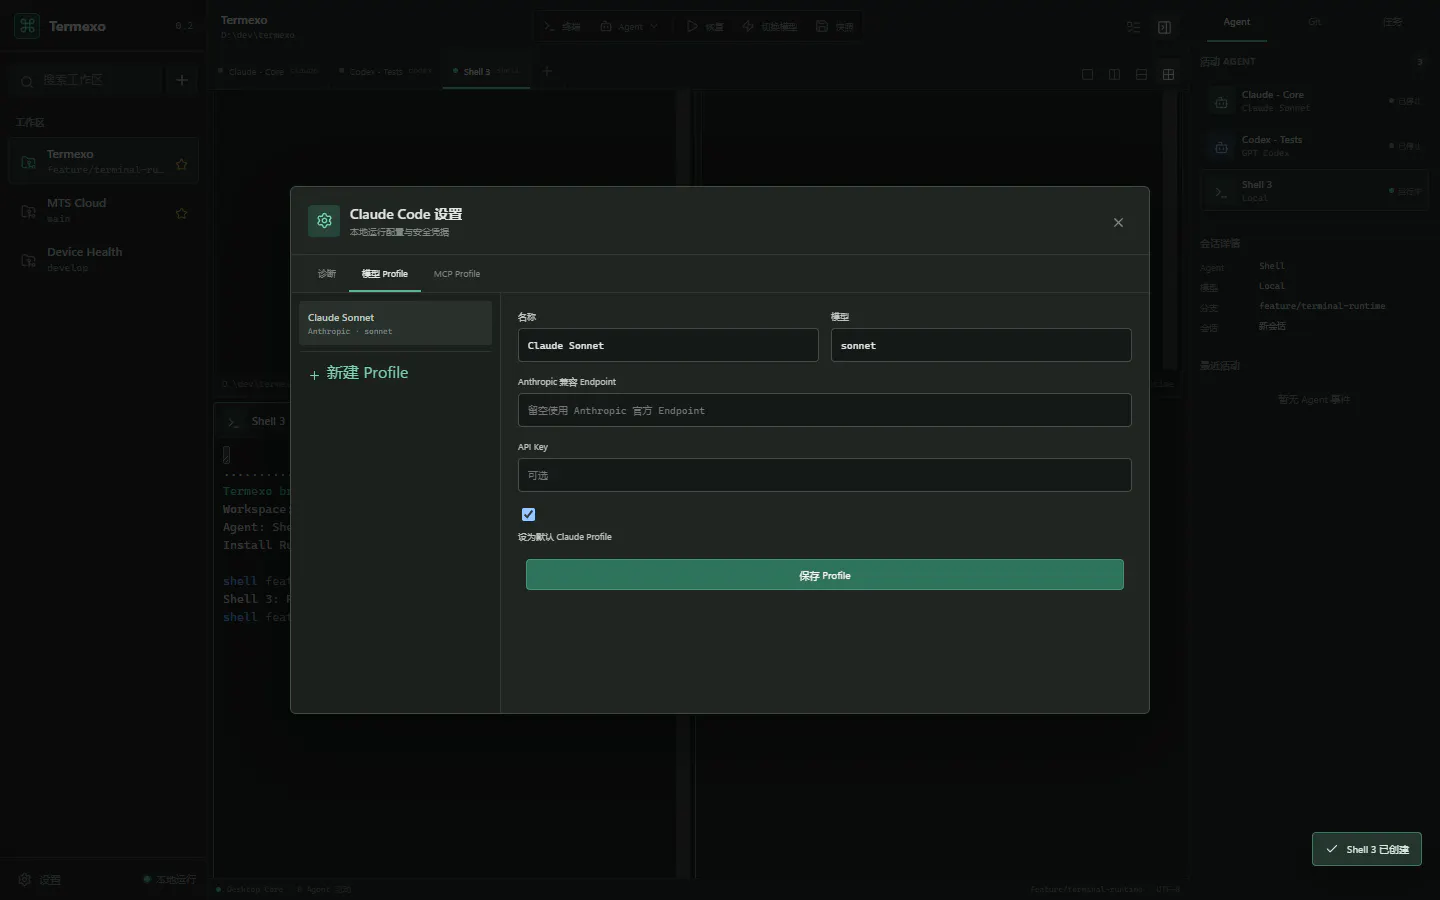Click the terminal icon of Shell 3 agent

point(1221,192)
